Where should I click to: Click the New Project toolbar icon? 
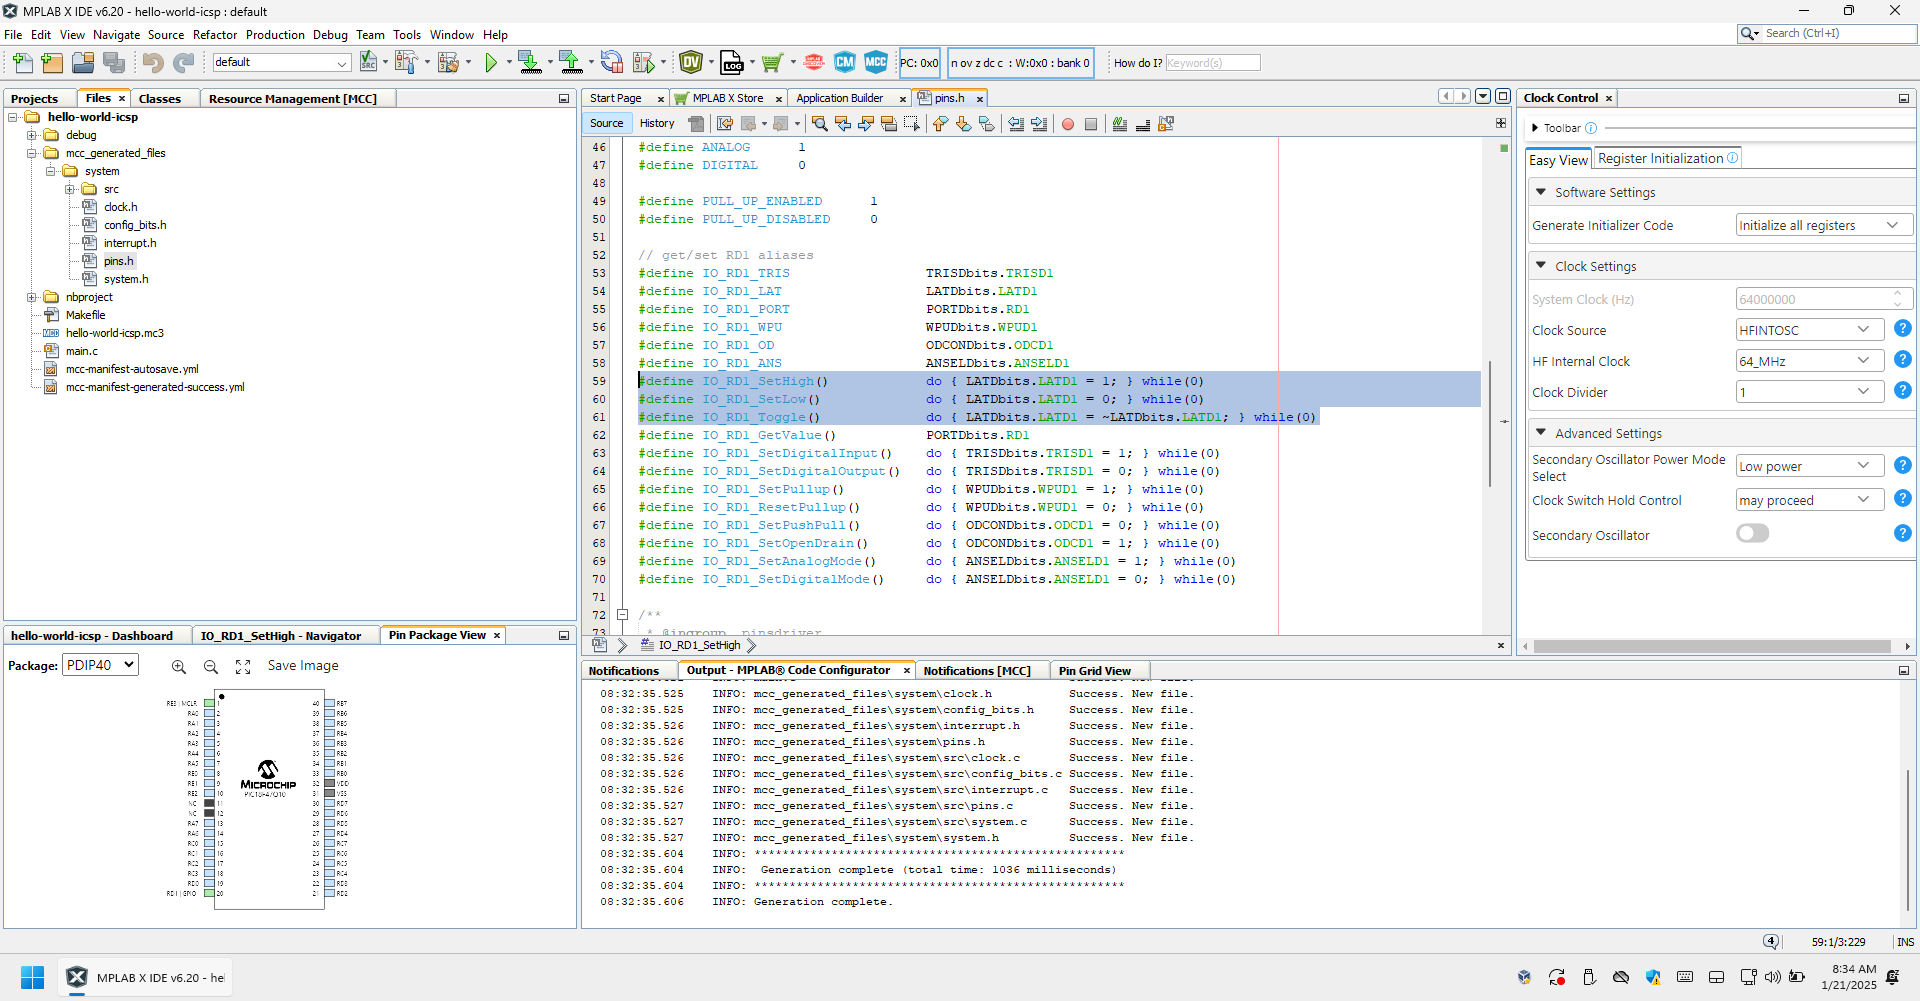pos(52,63)
